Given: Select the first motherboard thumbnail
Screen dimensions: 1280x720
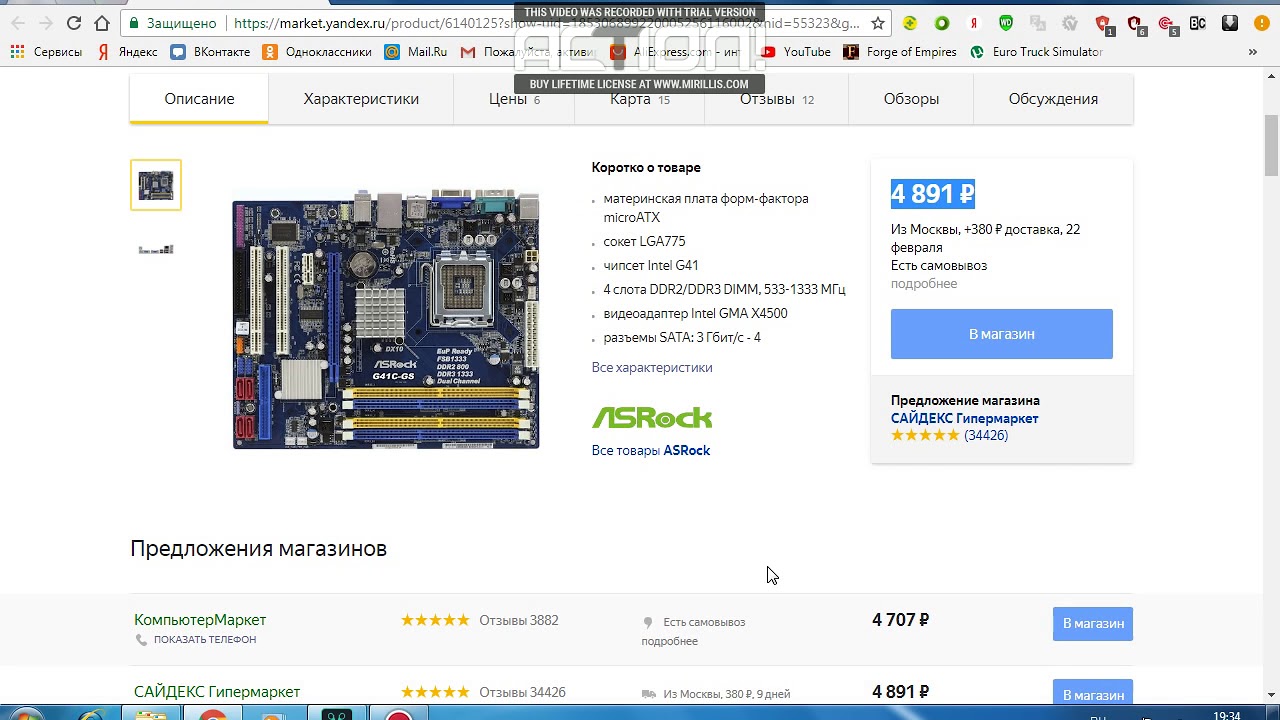Looking at the screenshot, I should [156, 185].
